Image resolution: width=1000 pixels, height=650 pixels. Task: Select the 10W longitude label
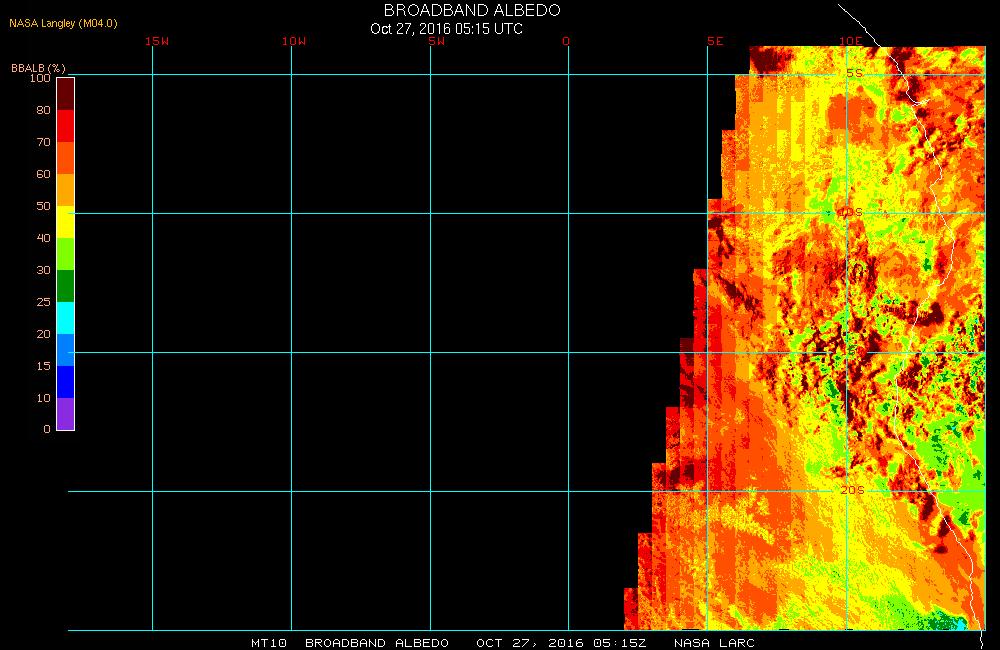pos(294,41)
